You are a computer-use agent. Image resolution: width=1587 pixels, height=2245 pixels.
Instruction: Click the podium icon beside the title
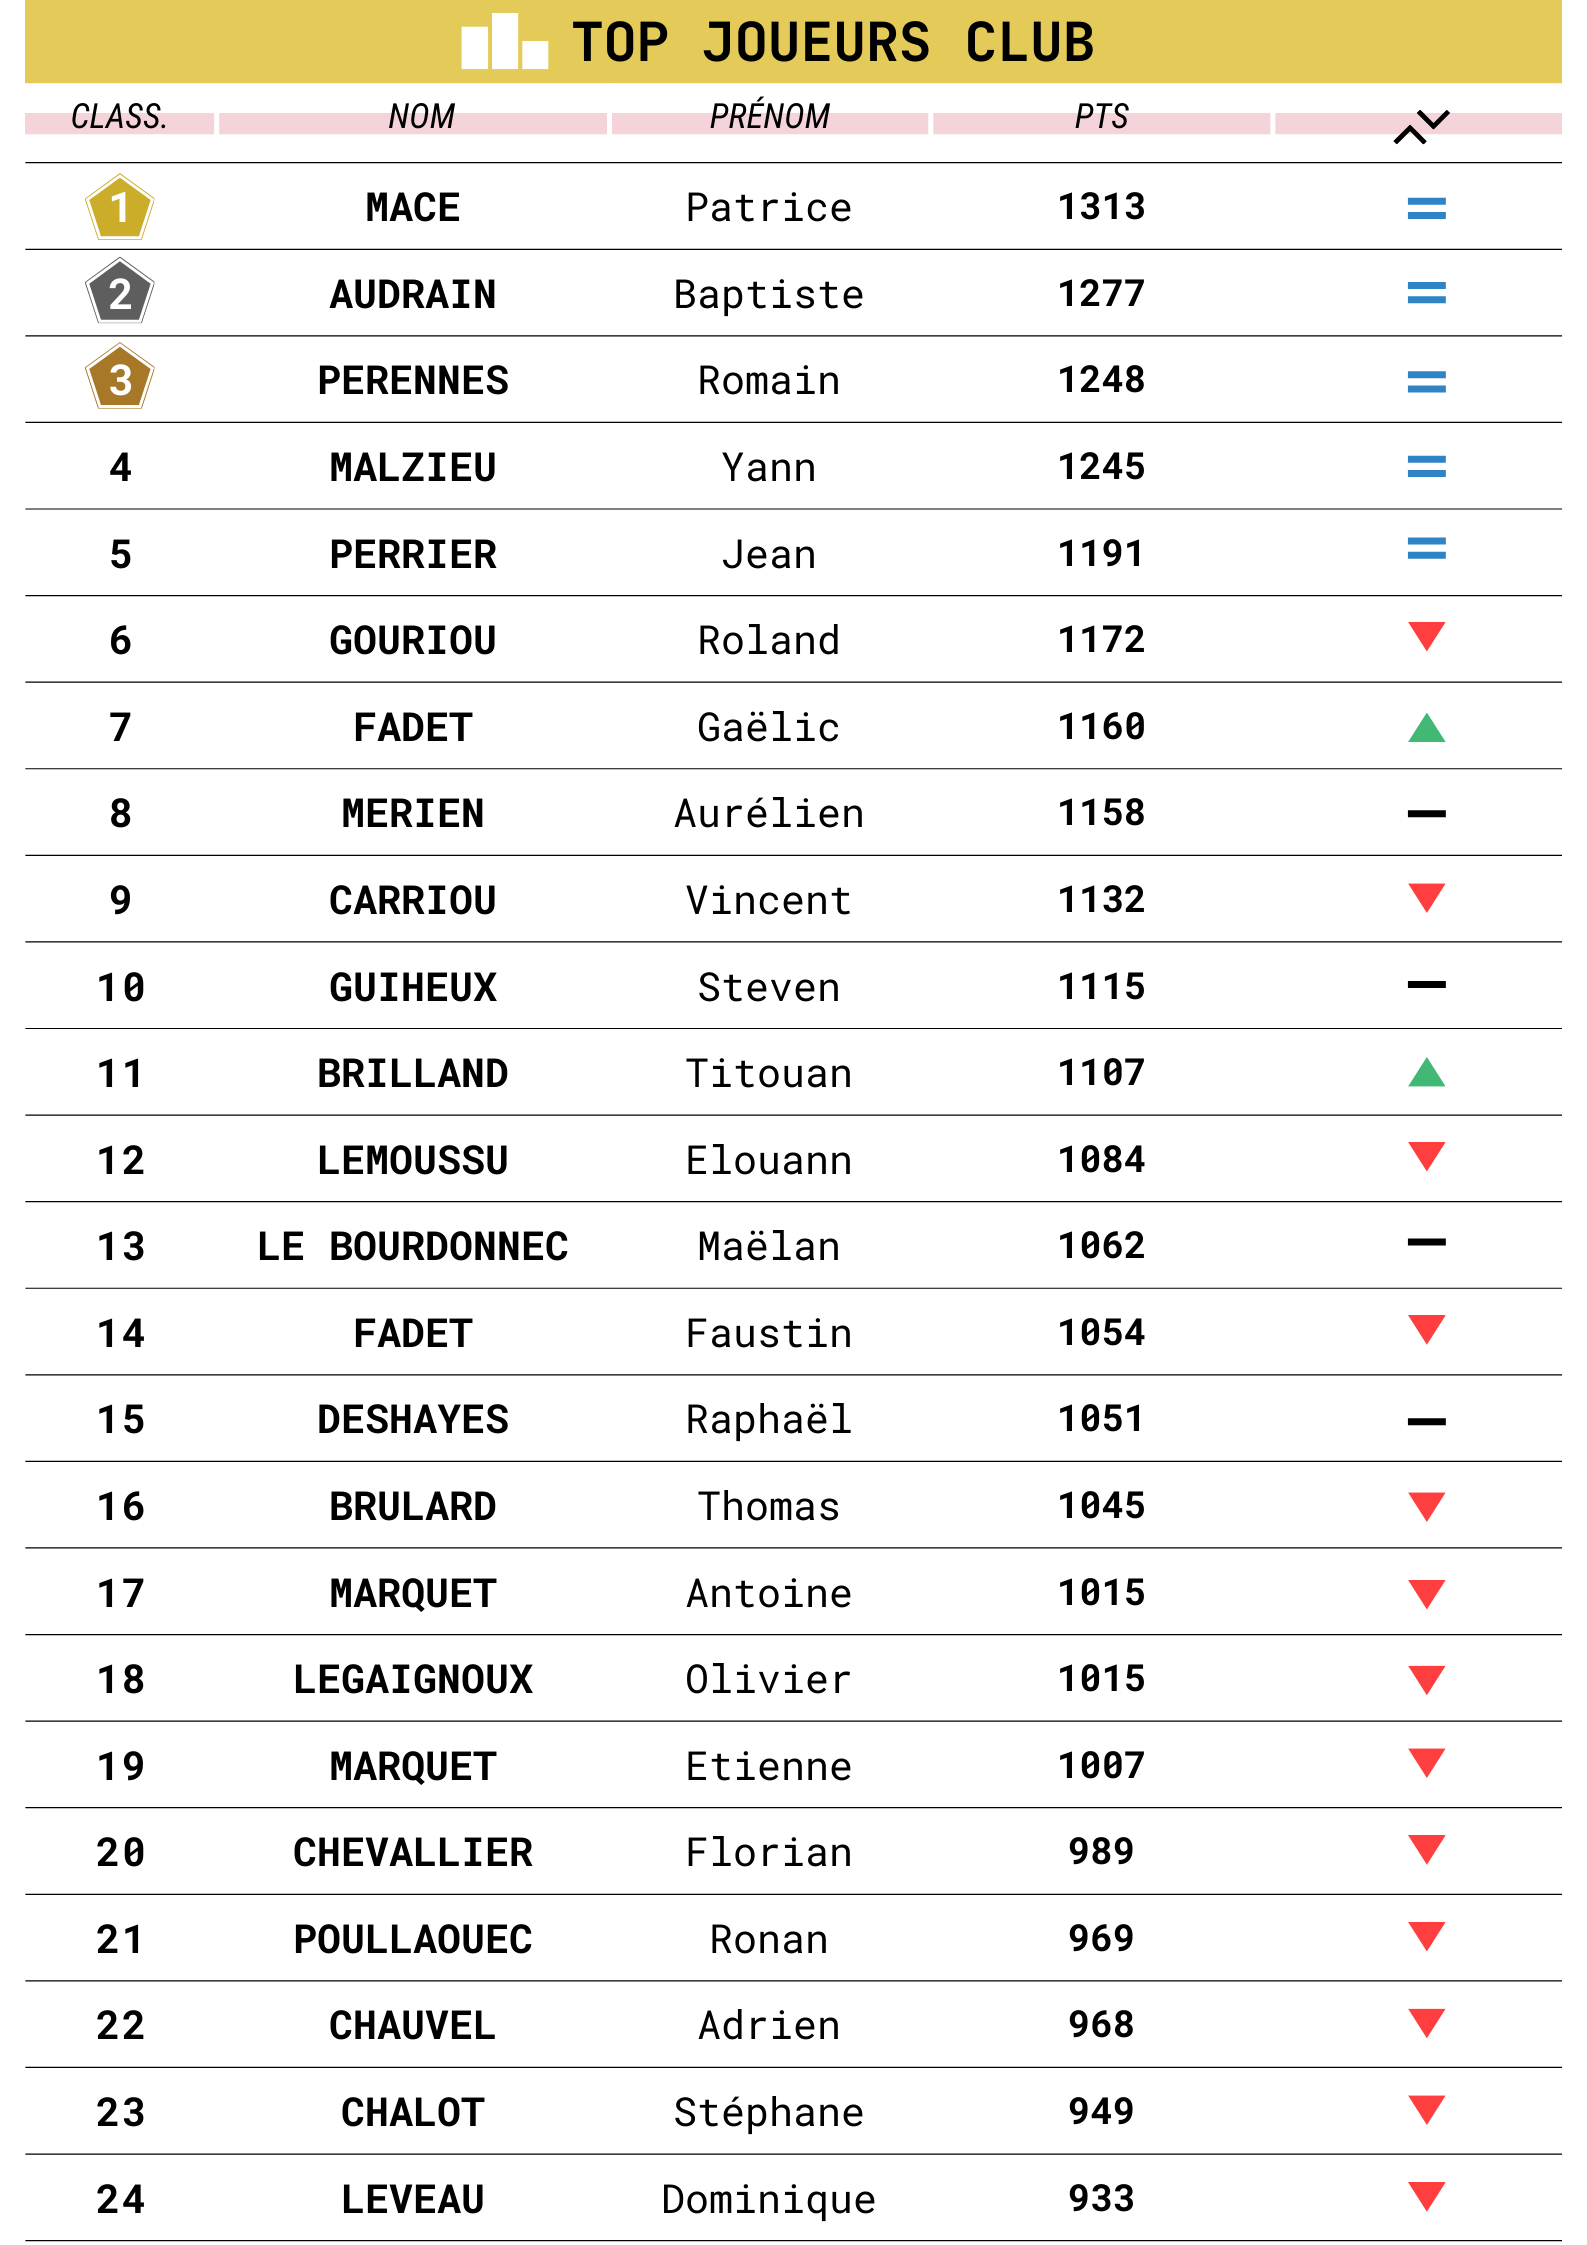tap(504, 43)
